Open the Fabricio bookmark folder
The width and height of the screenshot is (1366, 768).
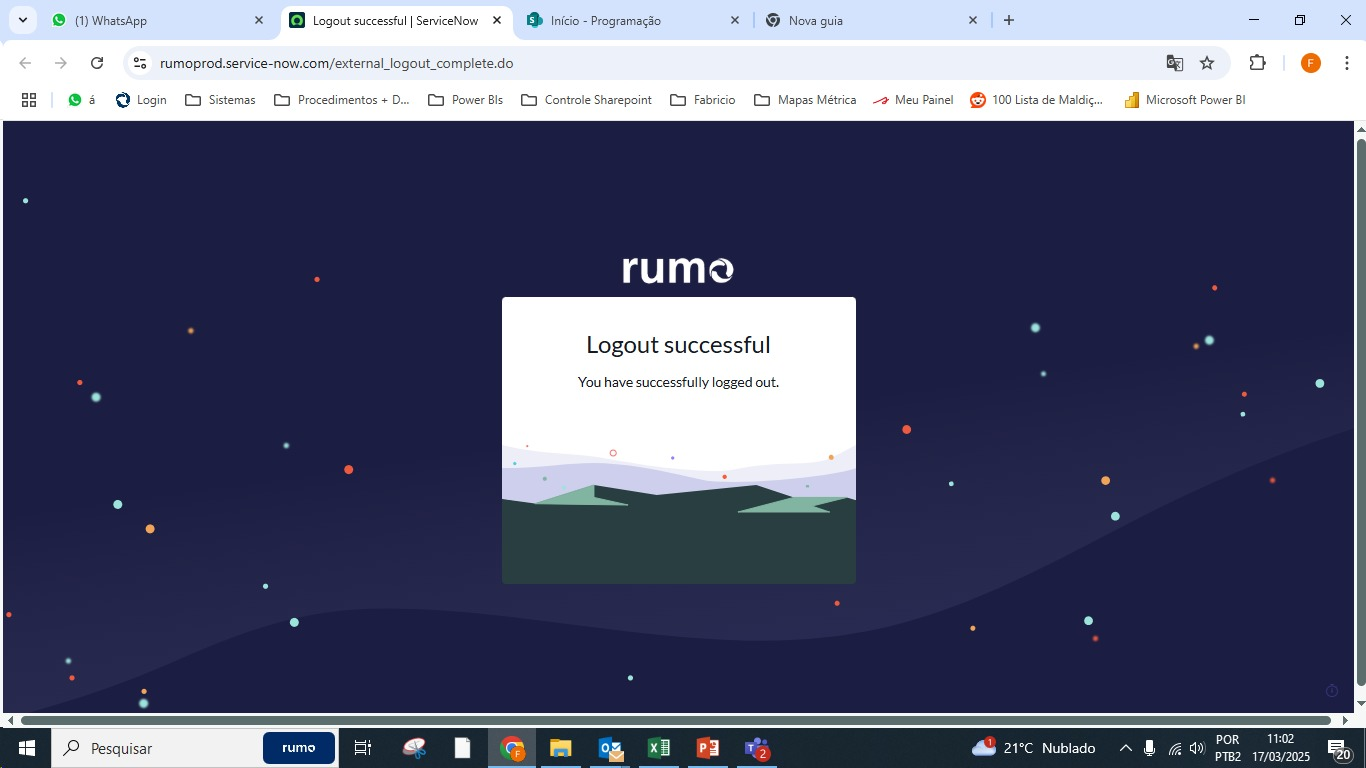pyautogui.click(x=703, y=100)
